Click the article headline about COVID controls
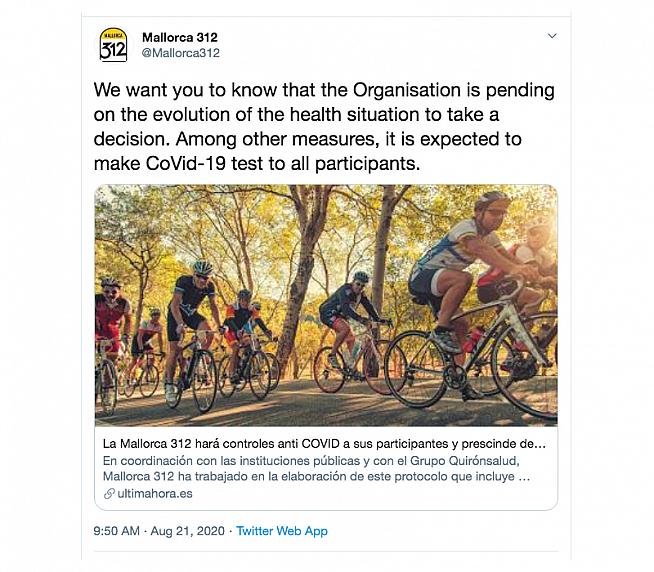The height and width of the screenshot is (572, 654). [x=324, y=443]
